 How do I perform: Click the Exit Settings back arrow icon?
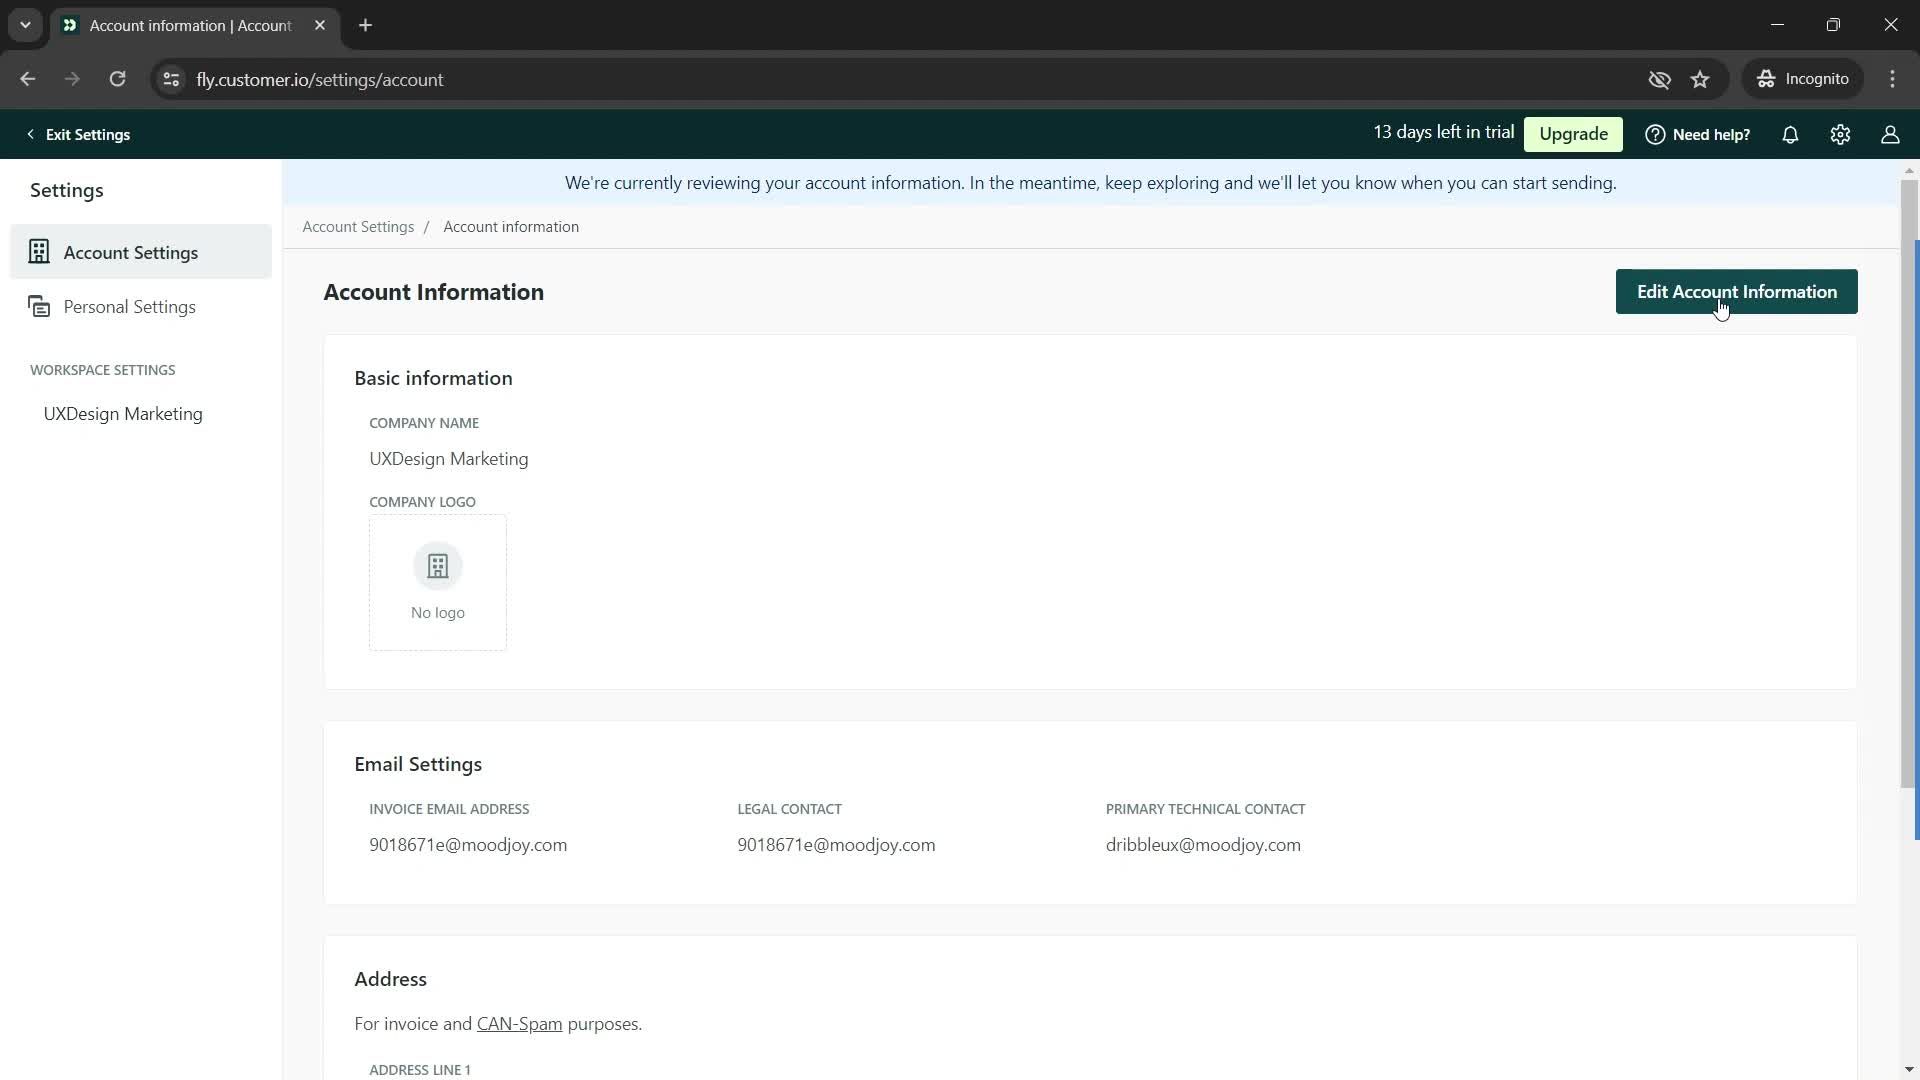pos(30,133)
